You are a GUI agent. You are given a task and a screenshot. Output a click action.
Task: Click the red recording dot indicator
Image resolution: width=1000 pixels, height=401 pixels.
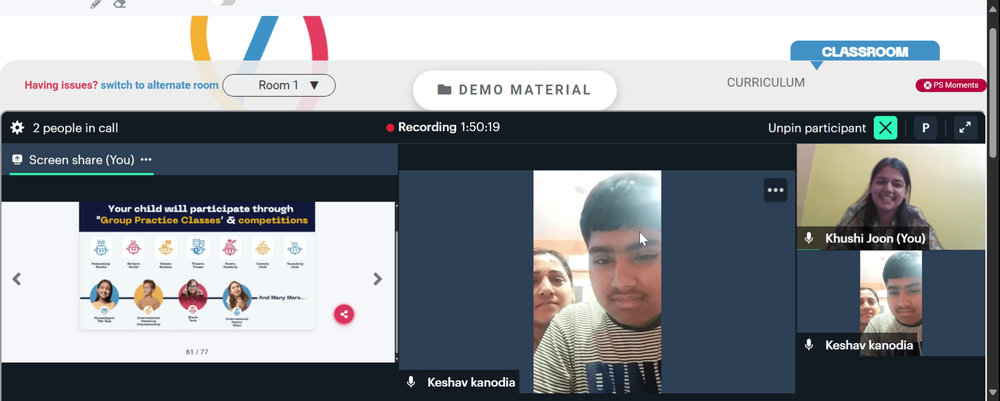pyautogui.click(x=390, y=128)
